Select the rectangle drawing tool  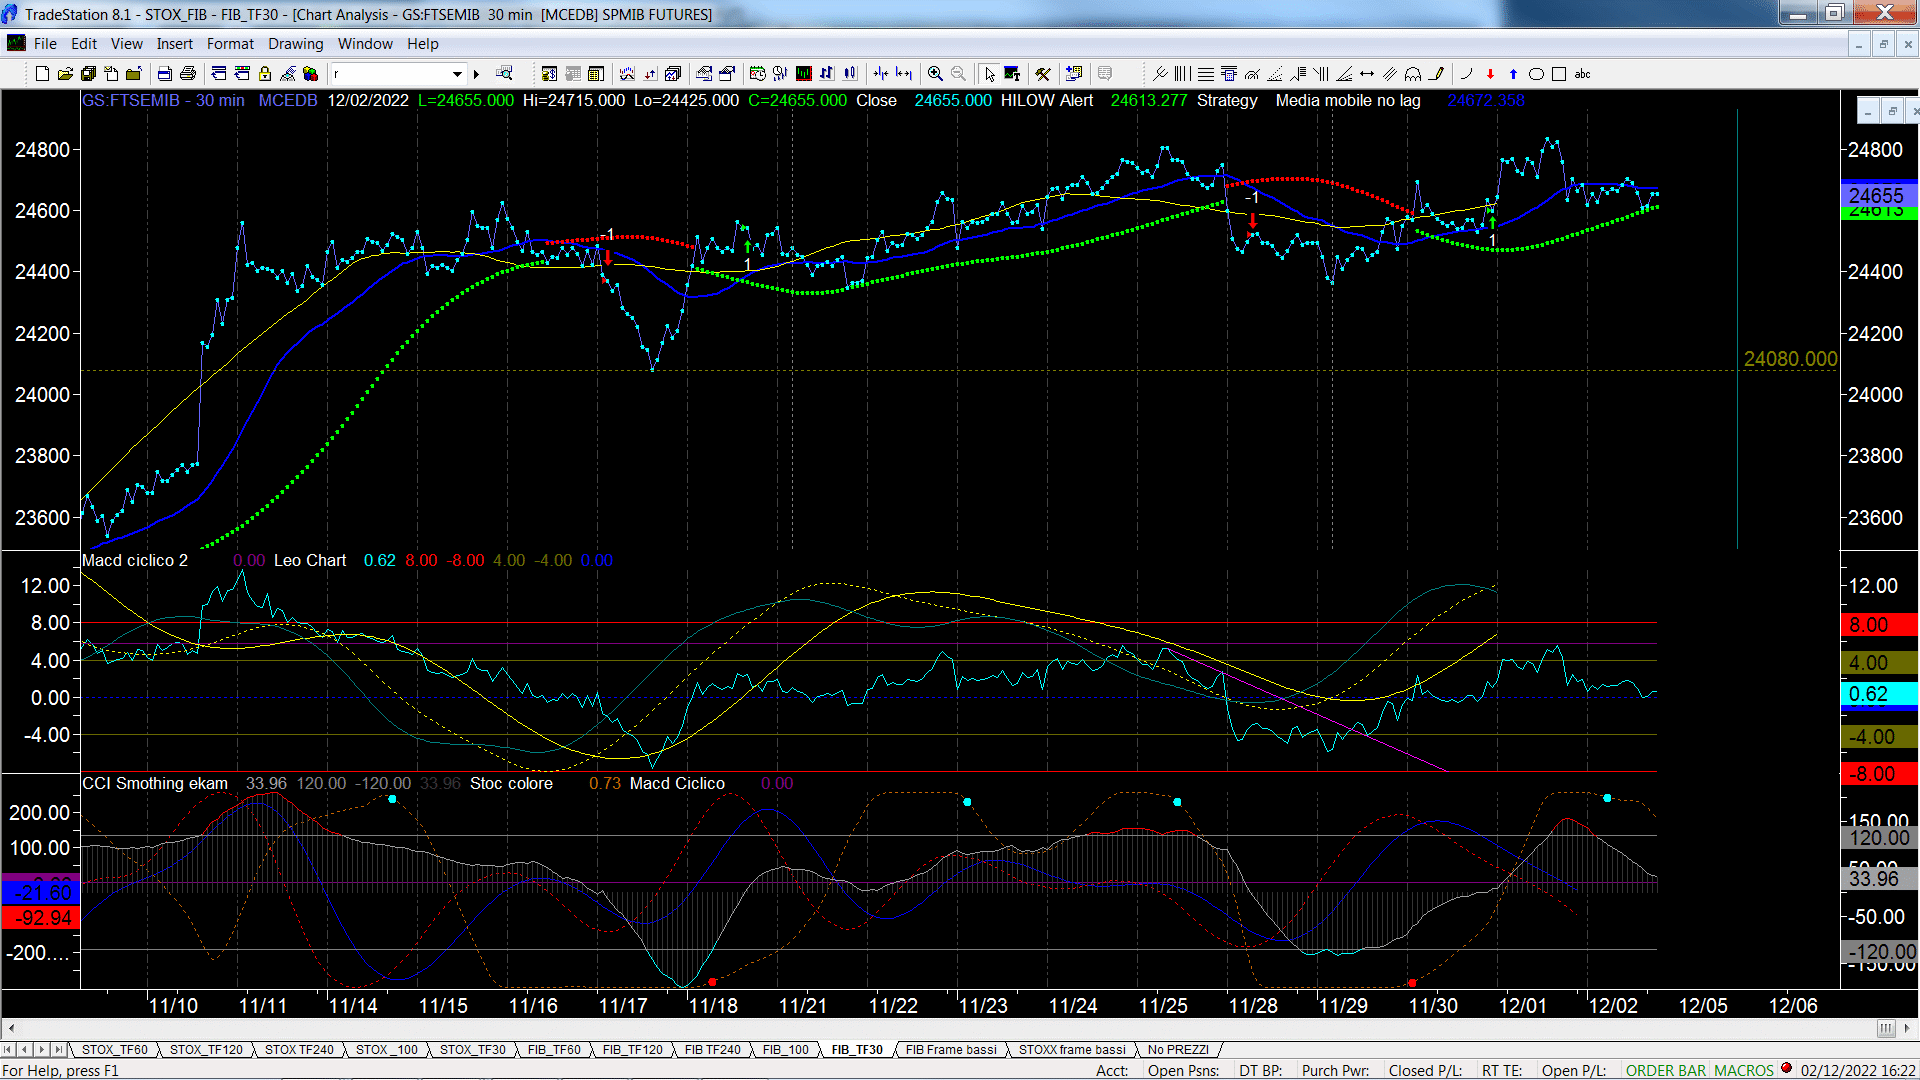1559,74
